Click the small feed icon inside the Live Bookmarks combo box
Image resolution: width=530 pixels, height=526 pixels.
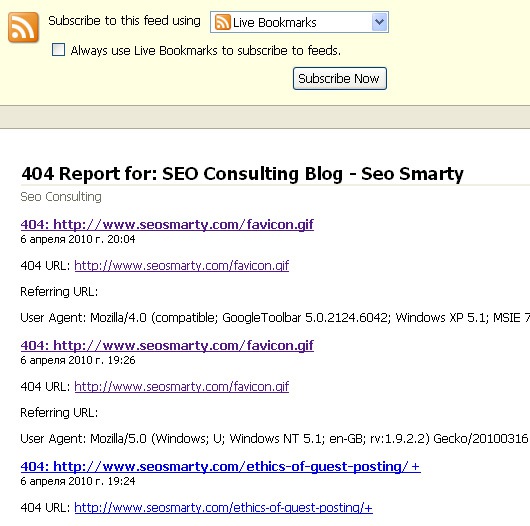pos(222,22)
